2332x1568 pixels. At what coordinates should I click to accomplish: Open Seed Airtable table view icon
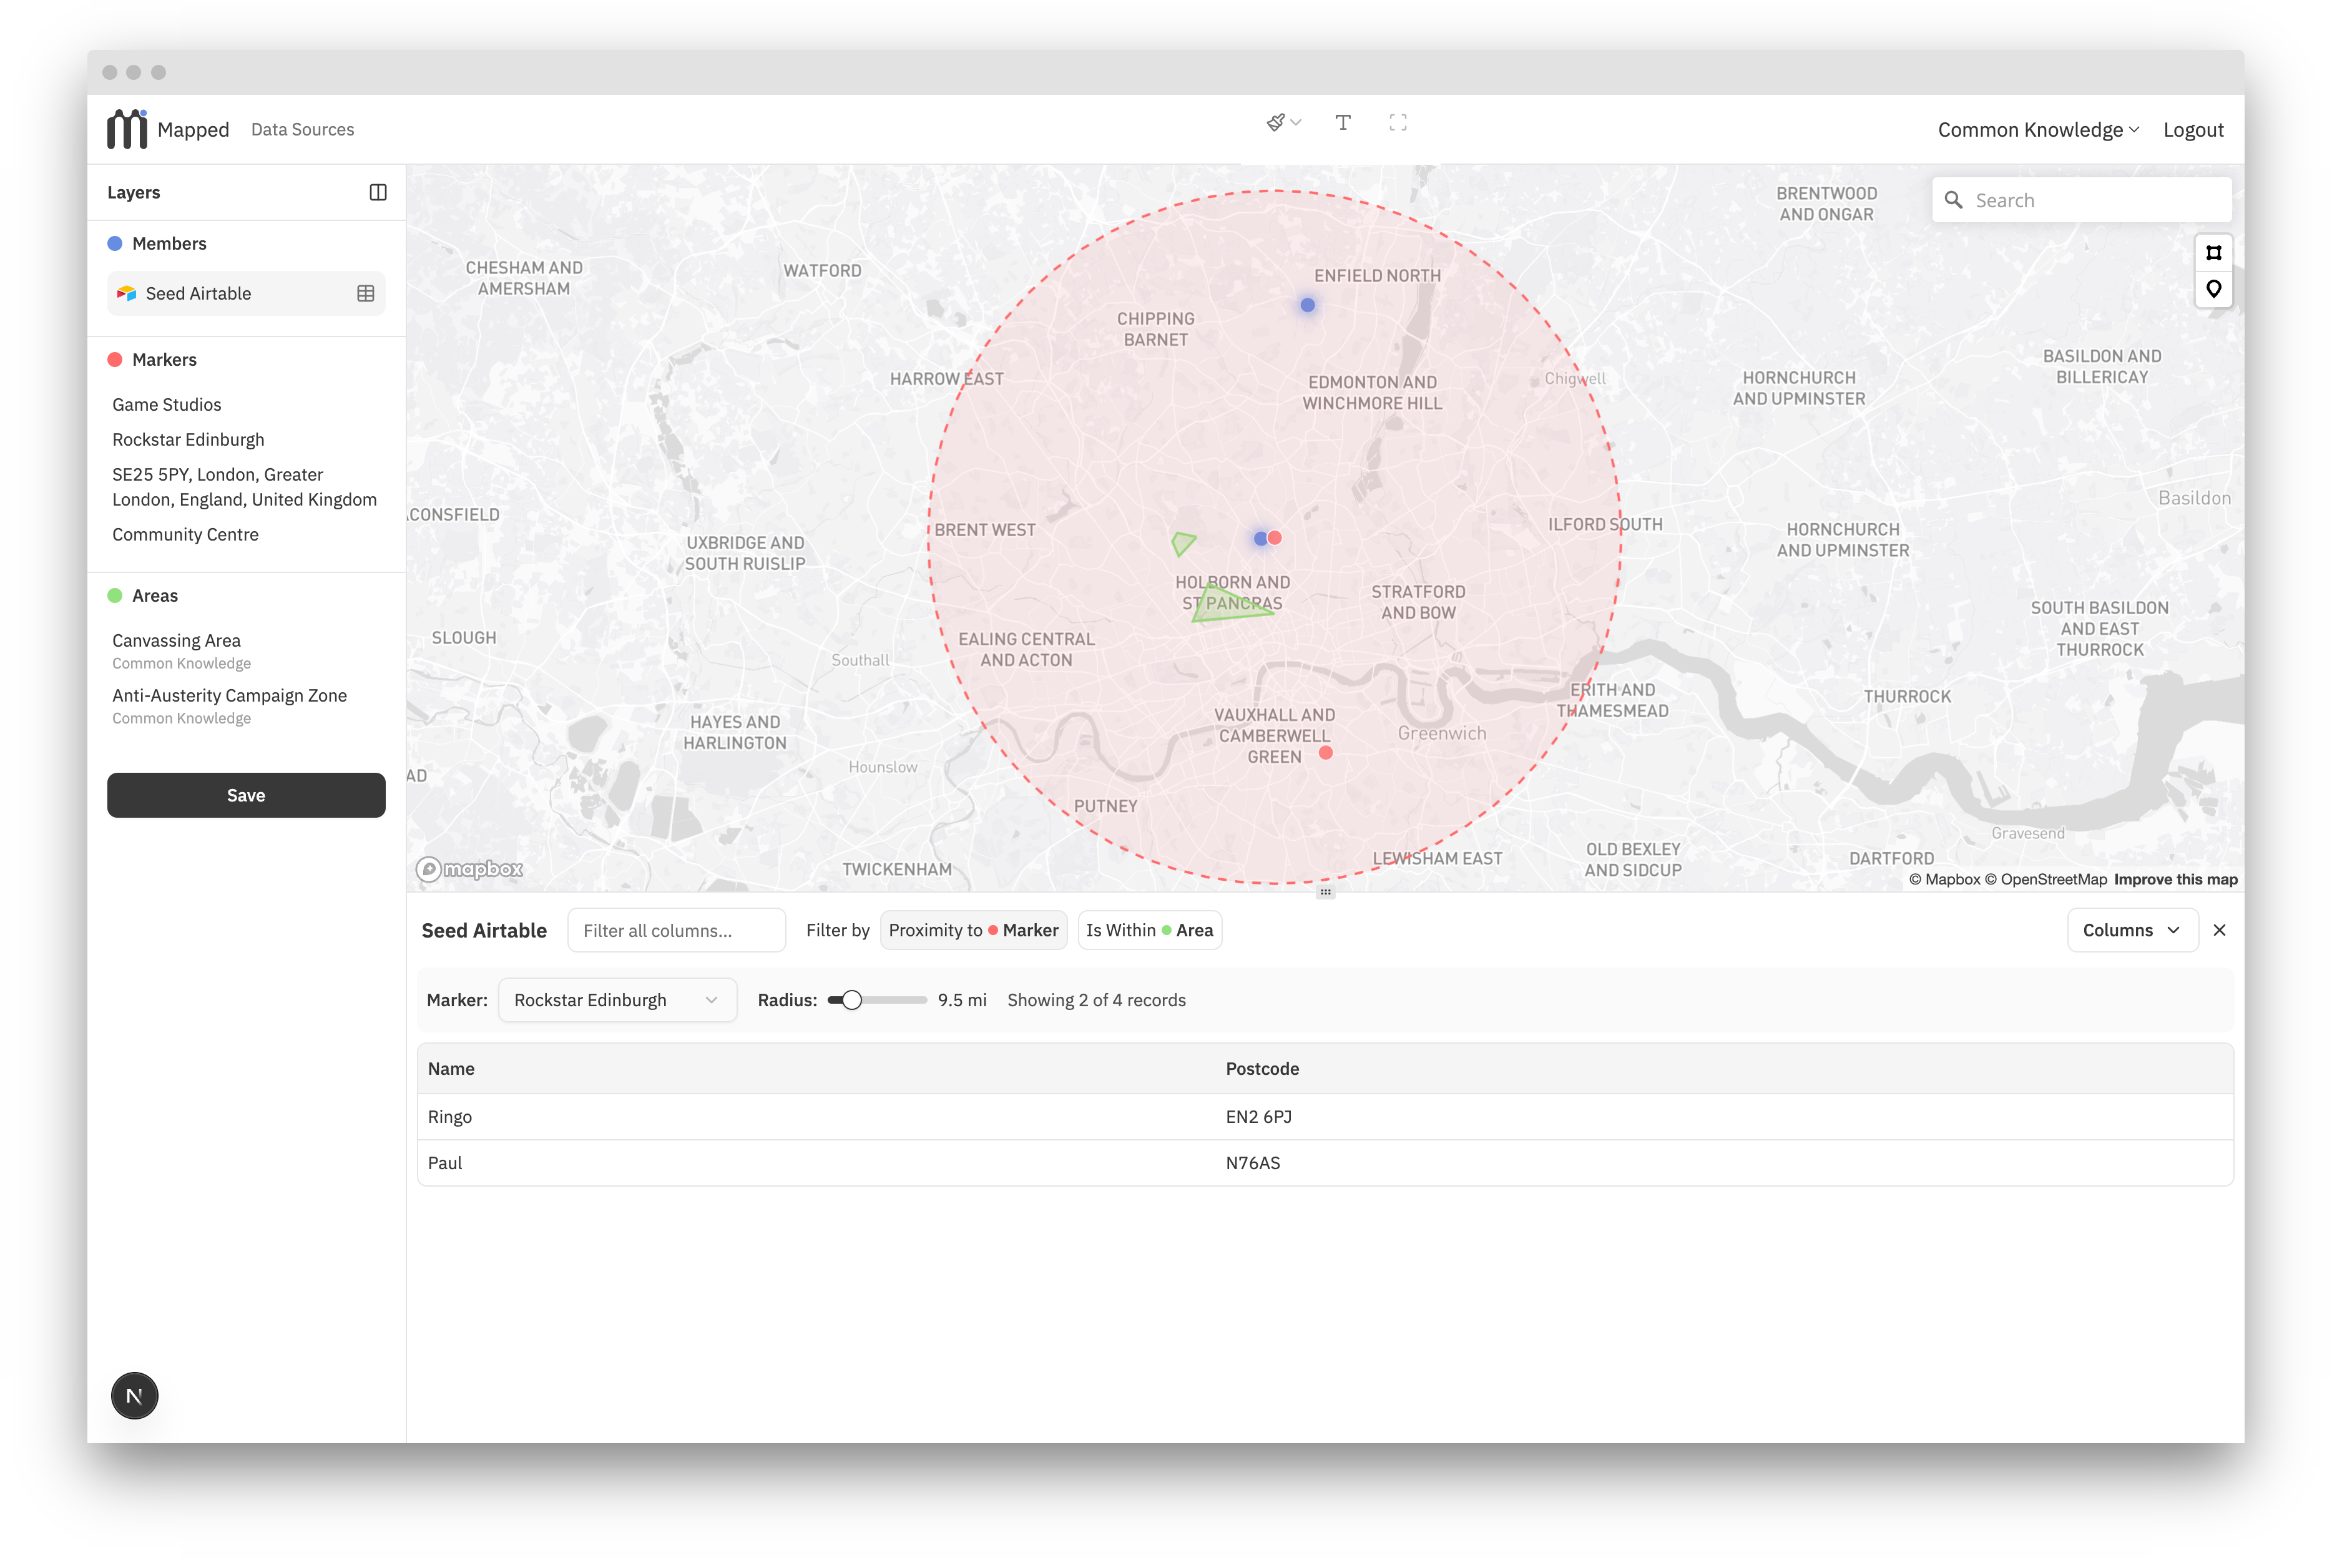pyautogui.click(x=366, y=293)
